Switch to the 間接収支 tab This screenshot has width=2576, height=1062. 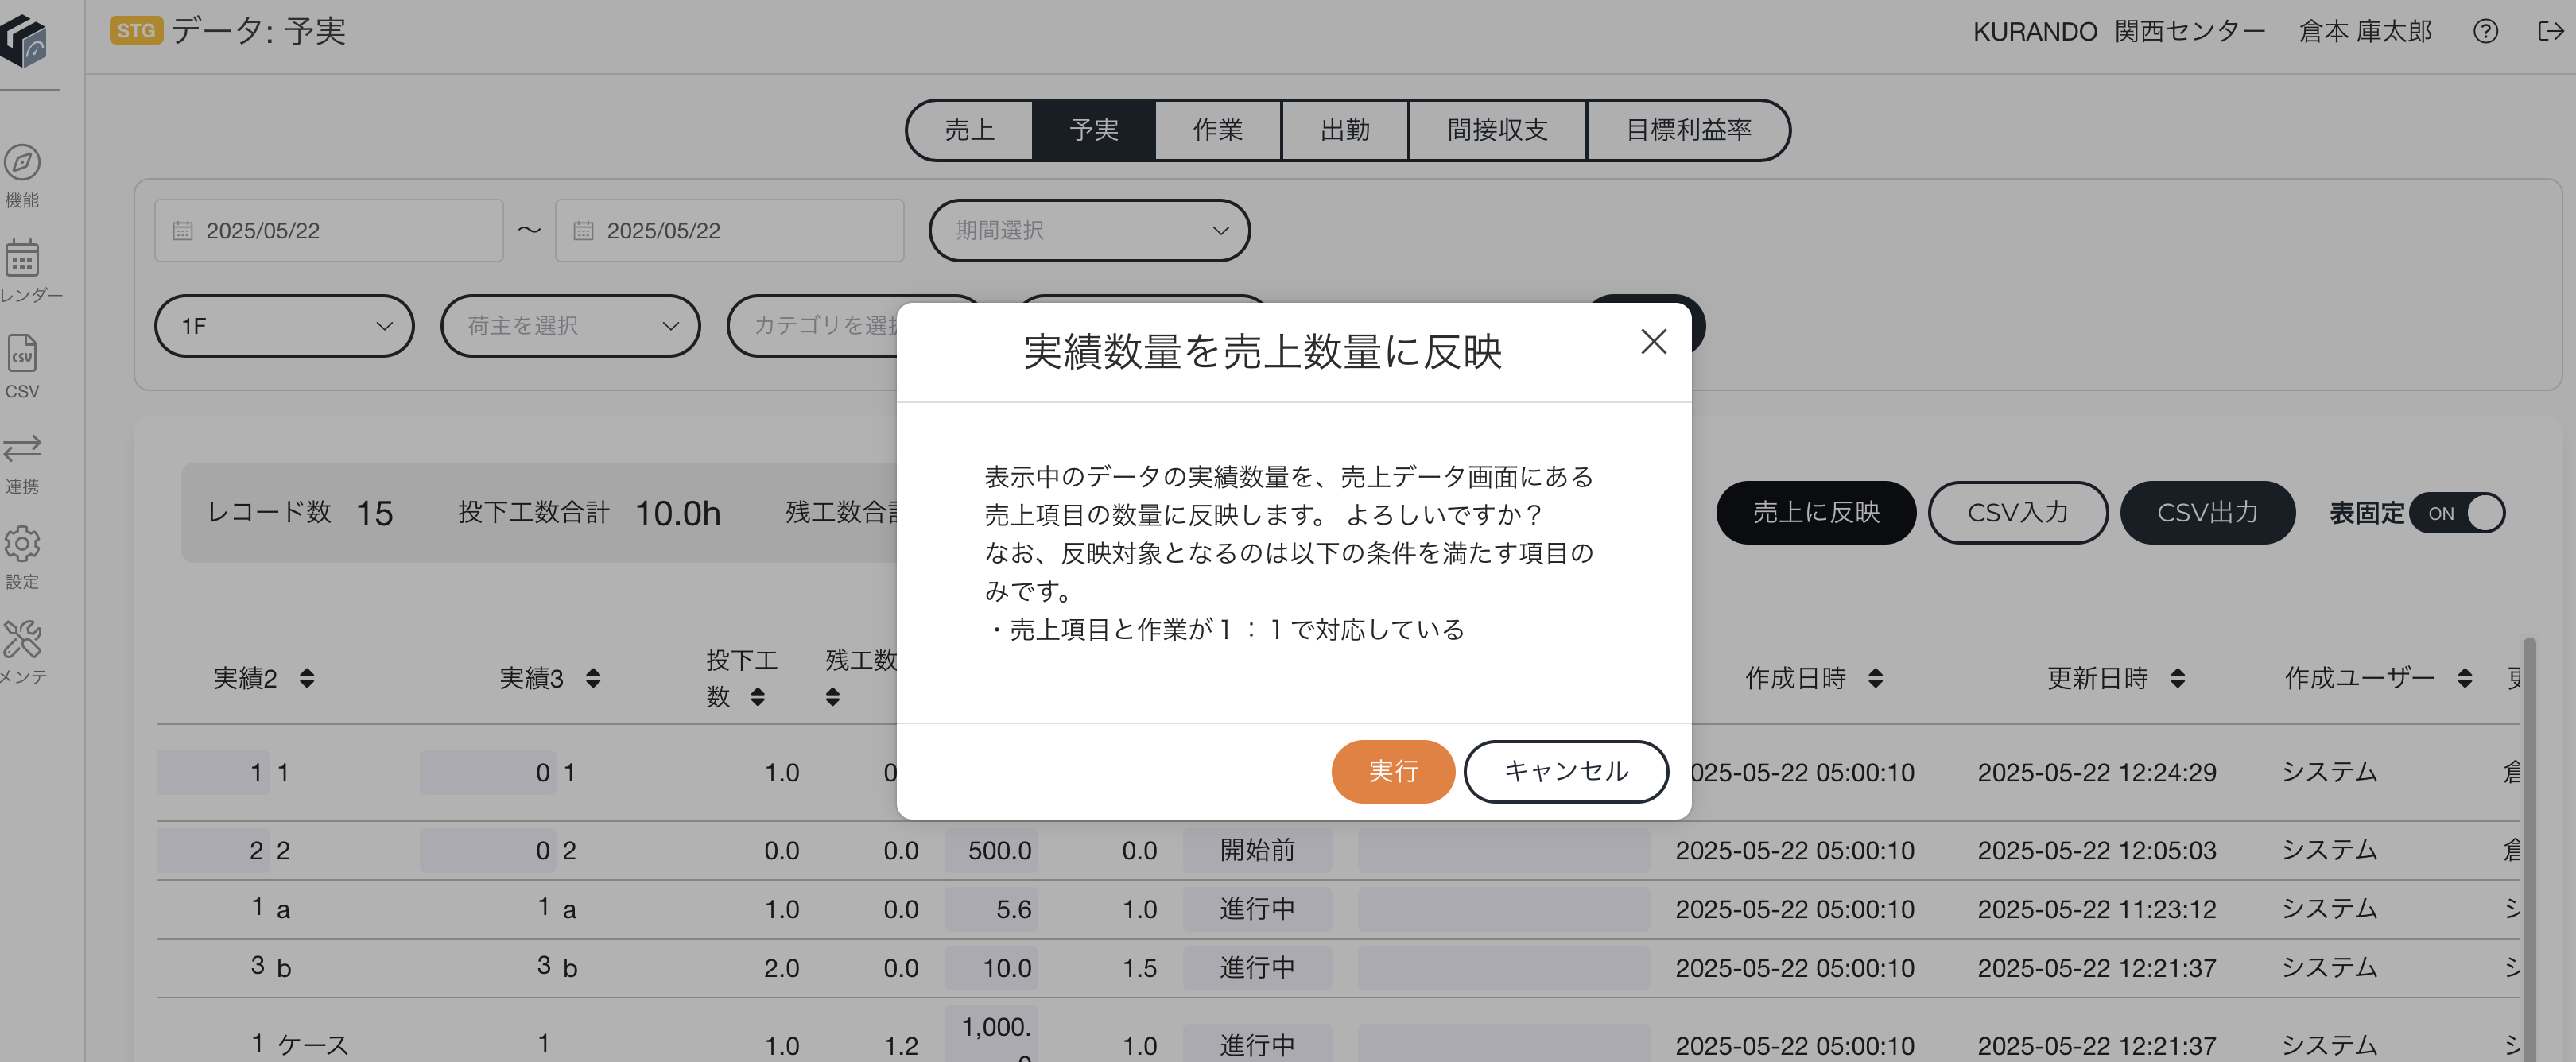tap(1497, 130)
